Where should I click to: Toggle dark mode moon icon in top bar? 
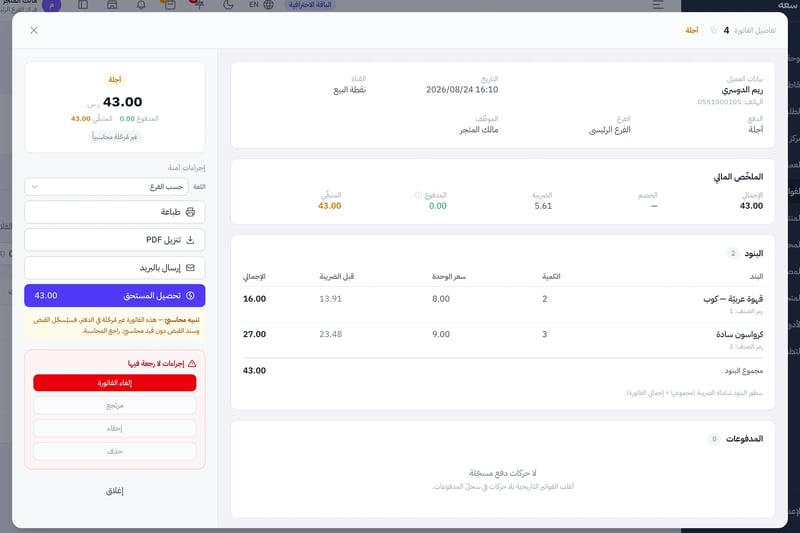tap(228, 5)
